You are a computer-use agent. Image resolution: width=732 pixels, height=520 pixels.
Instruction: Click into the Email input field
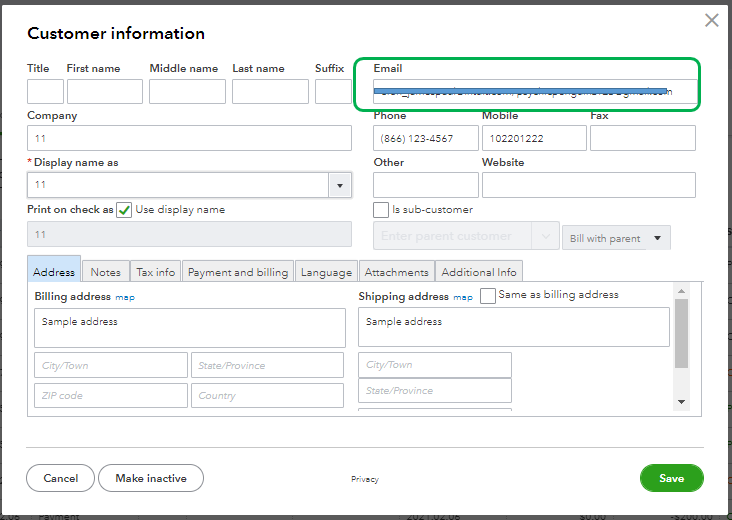(x=527, y=92)
